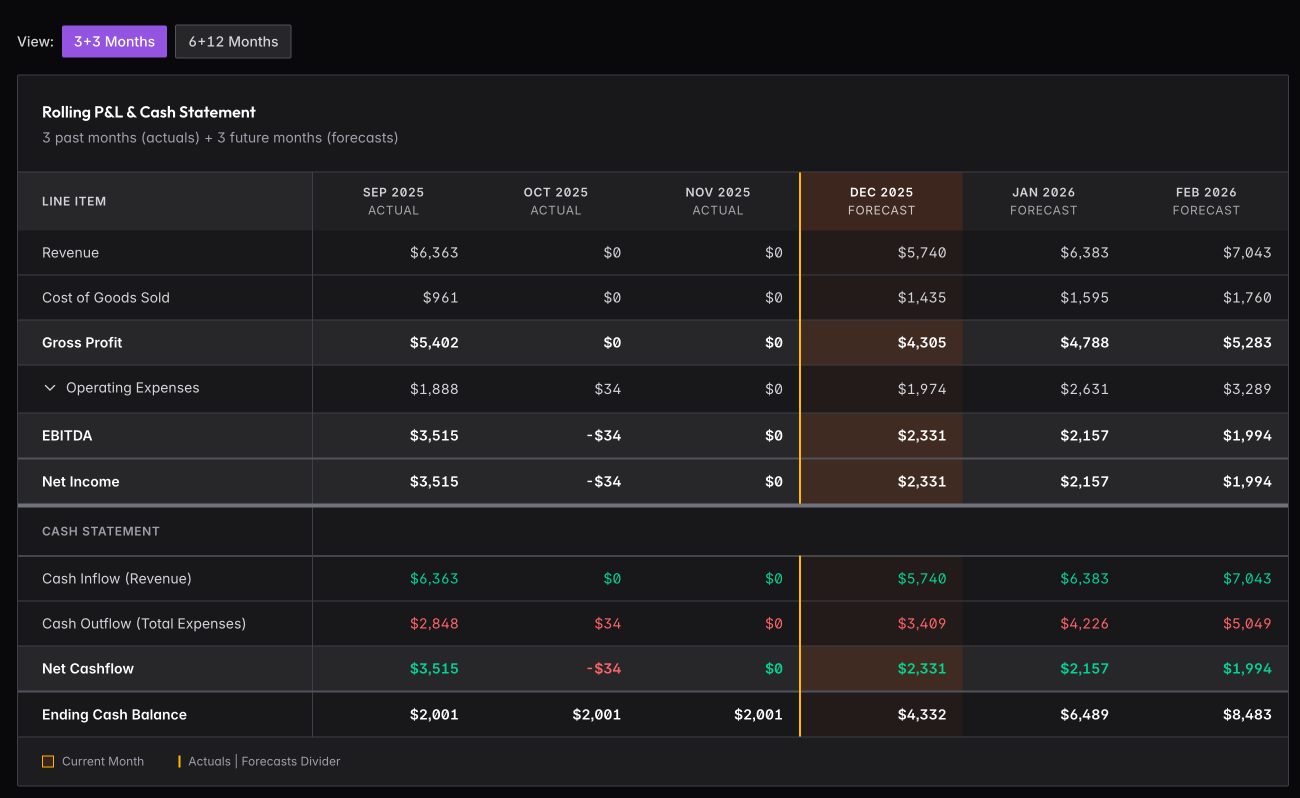Select the Operating Expenses row label
Screen dimensions: 1300x798
click(x=132, y=388)
